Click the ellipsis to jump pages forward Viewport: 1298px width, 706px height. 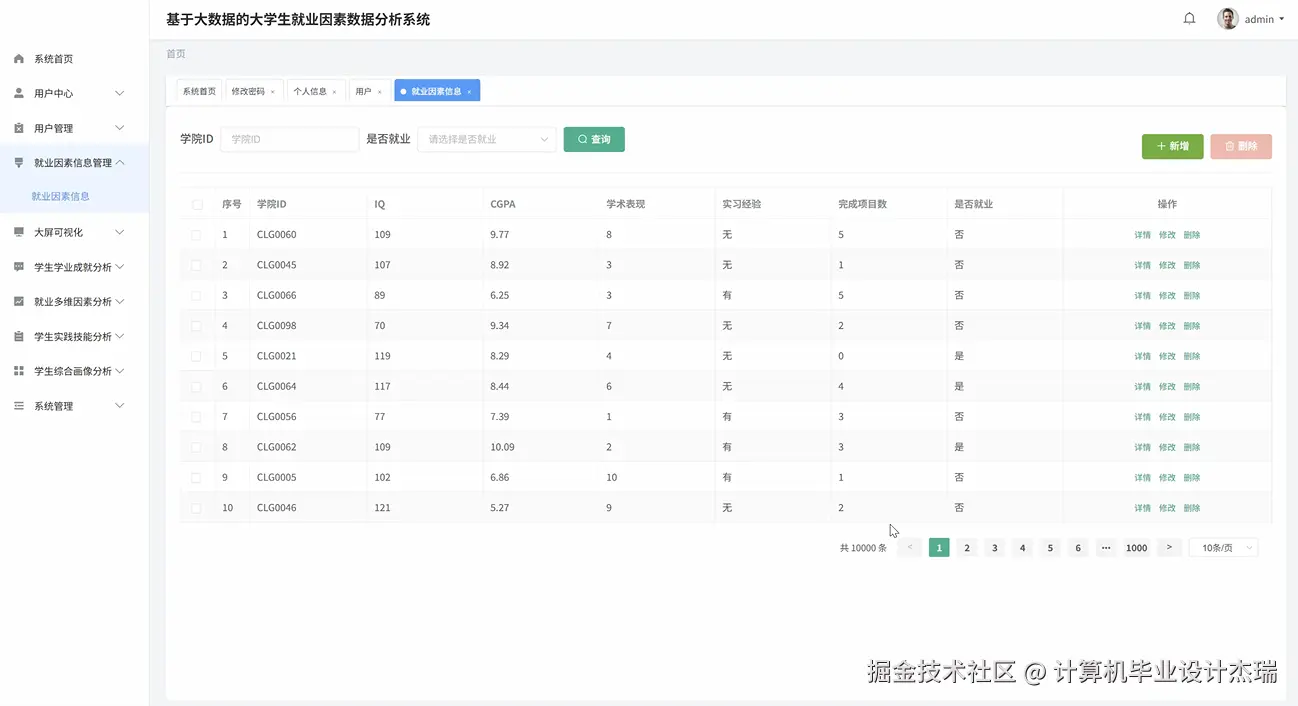coord(1105,548)
